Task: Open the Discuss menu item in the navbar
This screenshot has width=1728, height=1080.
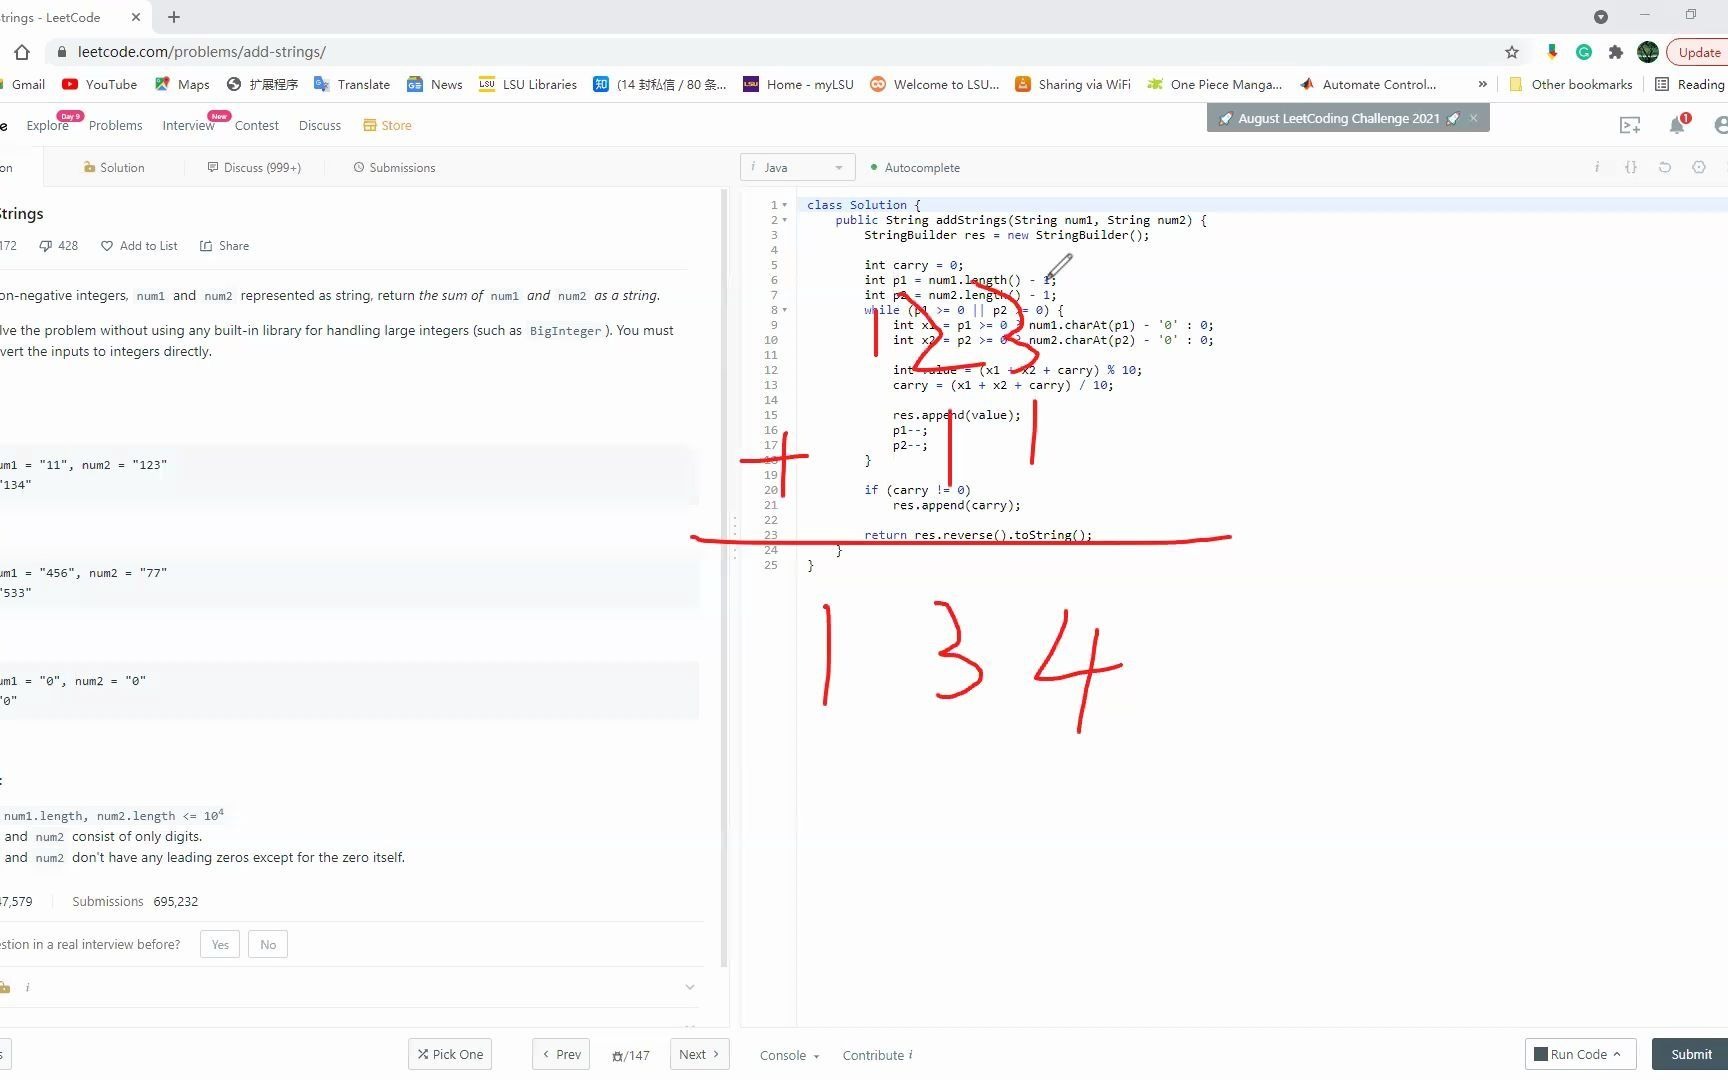Action: click(319, 125)
